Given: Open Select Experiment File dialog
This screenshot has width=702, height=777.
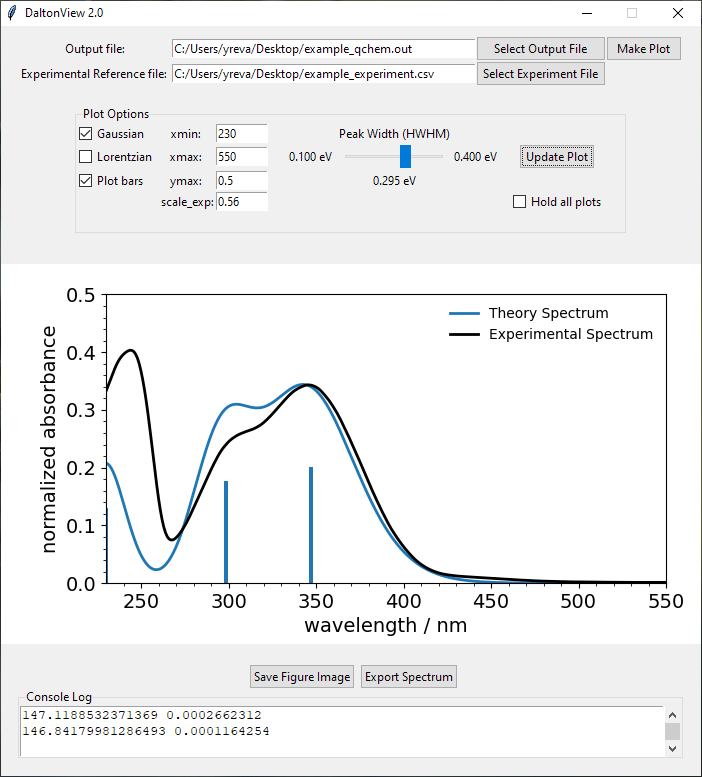Looking at the screenshot, I should pos(540,74).
